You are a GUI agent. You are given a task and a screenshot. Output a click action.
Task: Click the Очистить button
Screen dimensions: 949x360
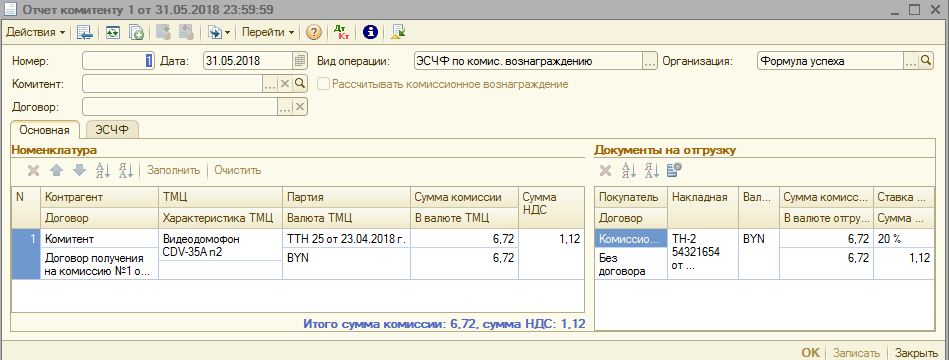pos(237,171)
